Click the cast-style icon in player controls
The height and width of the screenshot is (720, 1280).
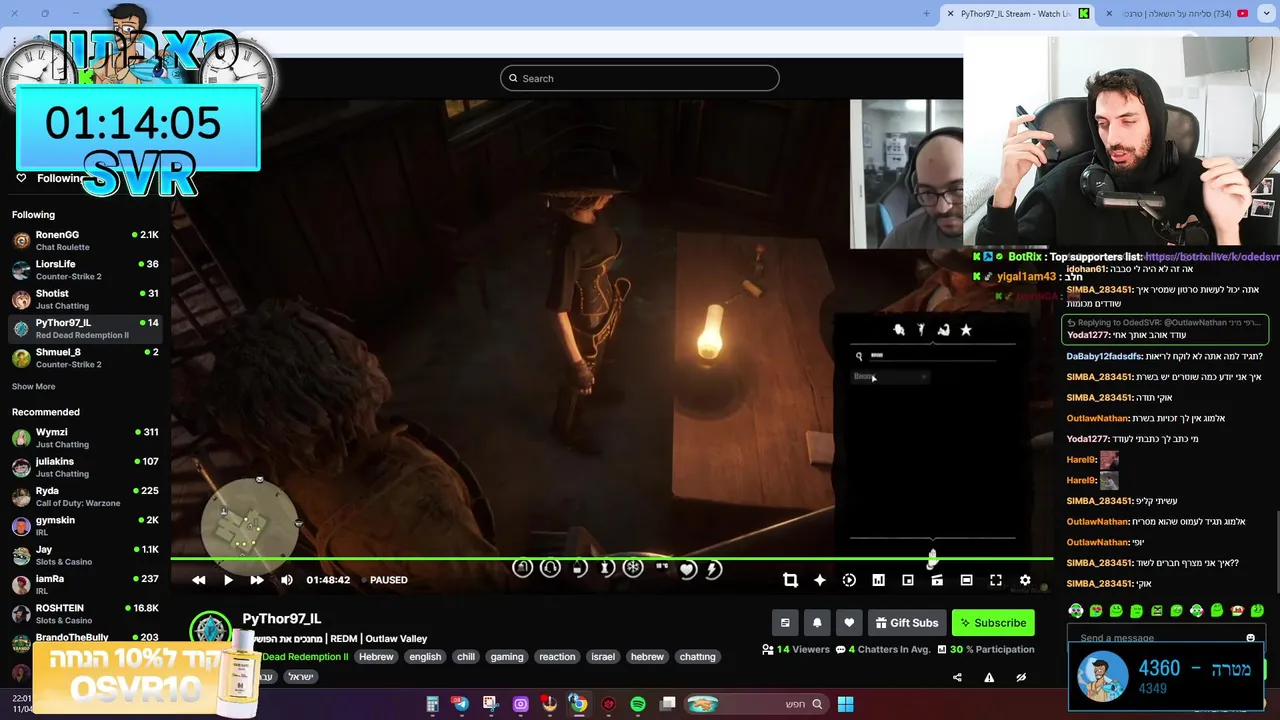pos(937,580)
